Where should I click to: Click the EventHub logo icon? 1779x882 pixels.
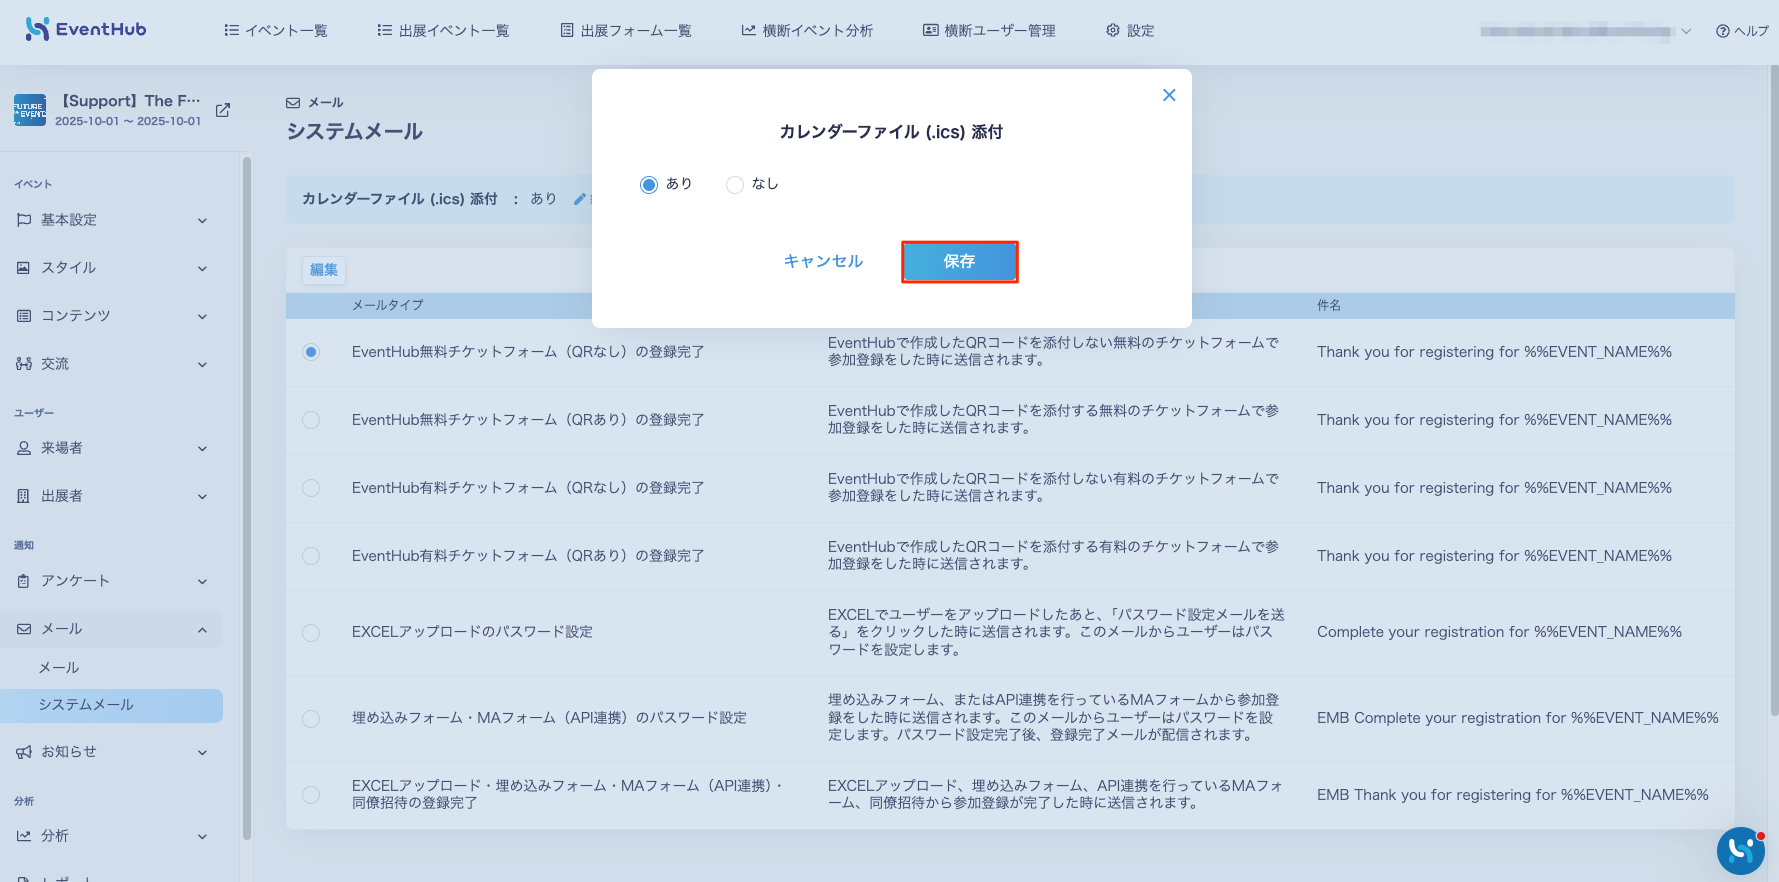pos(37,29)
